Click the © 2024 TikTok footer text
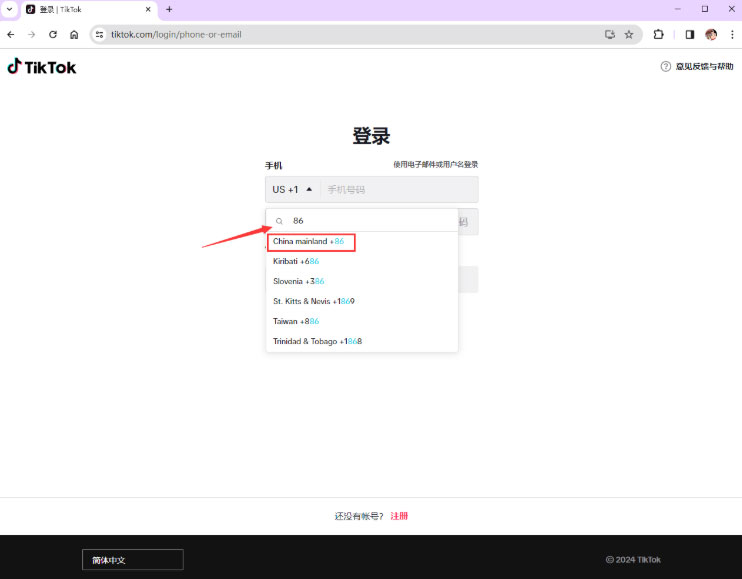The image size is (742, 579). [x=633, y=560]
